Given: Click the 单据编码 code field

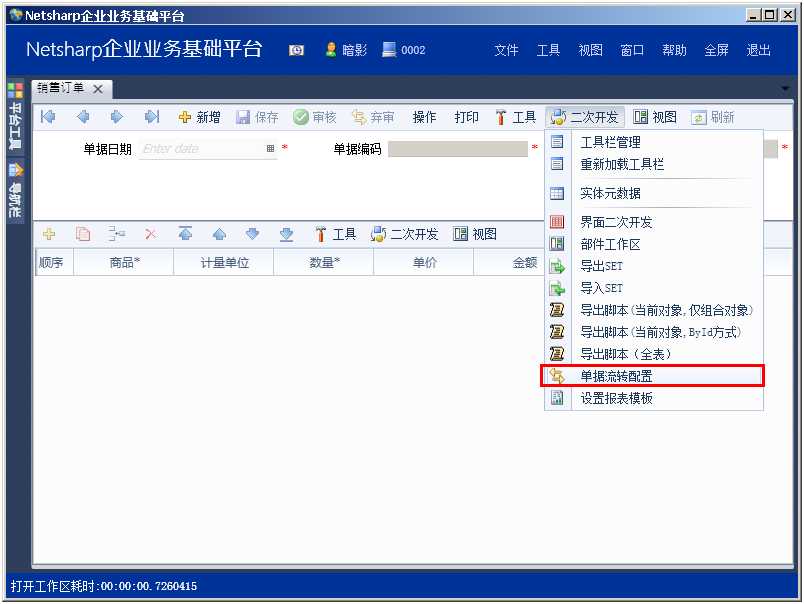Looking at the screenshot, I should (x=457, y=149).
